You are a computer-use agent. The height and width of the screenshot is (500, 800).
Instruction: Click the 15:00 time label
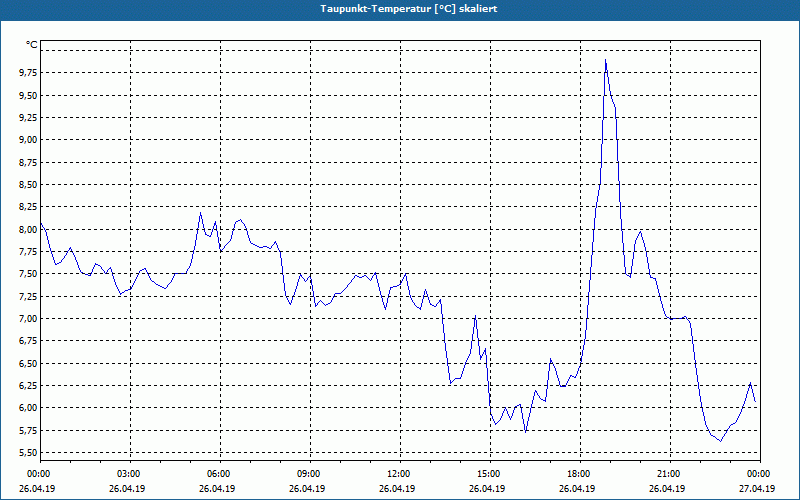pyautogui.click(x=488, y=474)
